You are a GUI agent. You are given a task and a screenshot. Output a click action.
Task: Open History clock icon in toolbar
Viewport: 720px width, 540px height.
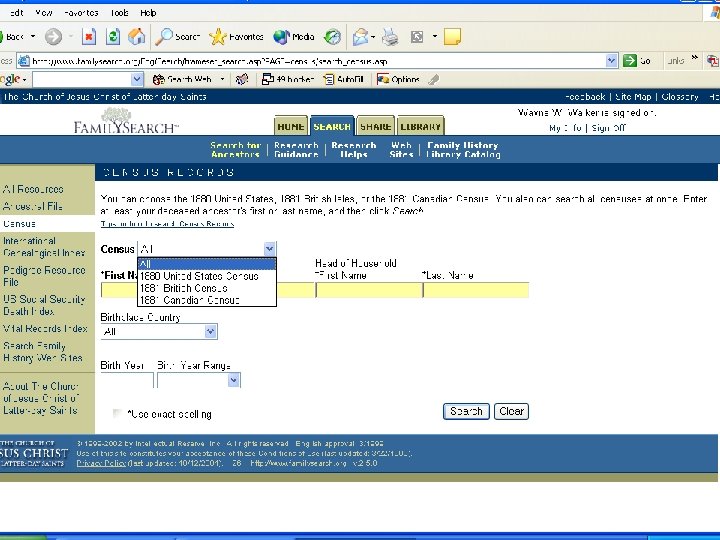[332, 37]
